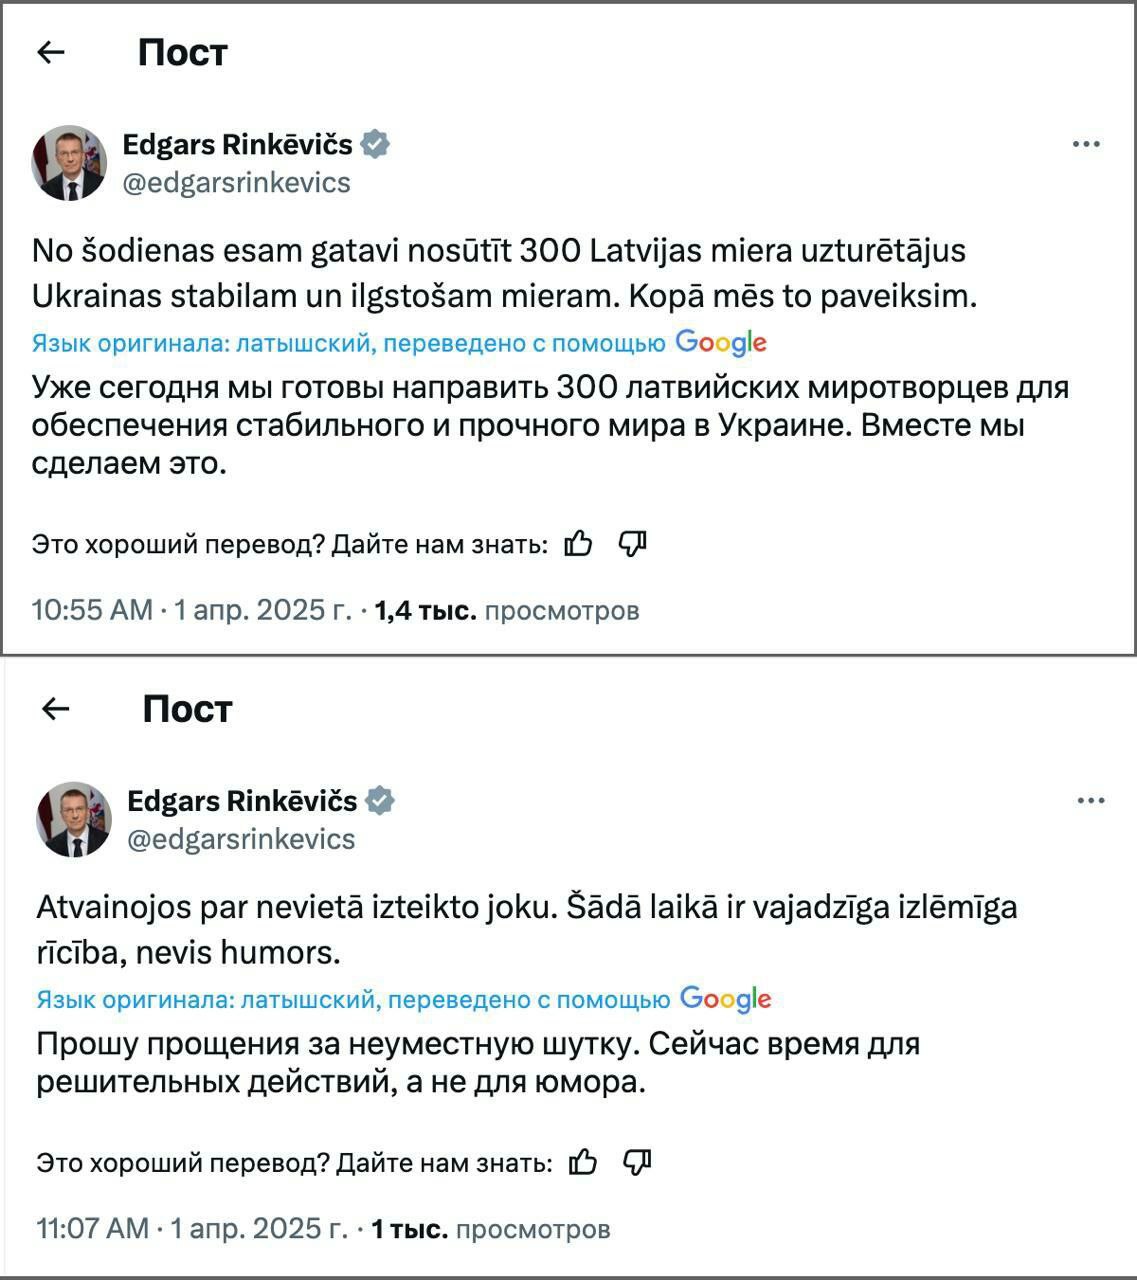Click thumbs up on the bottom post's translation

583,1162
